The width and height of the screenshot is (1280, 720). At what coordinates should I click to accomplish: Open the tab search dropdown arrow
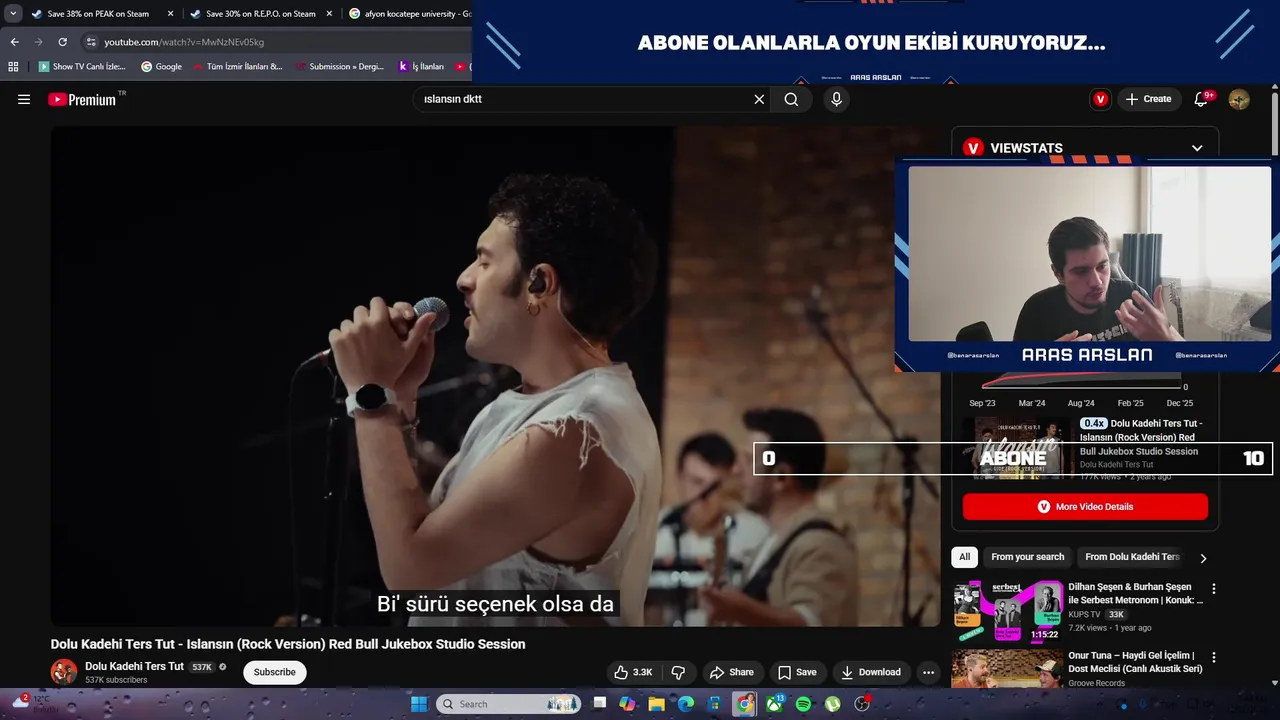[x=12, y=14]
